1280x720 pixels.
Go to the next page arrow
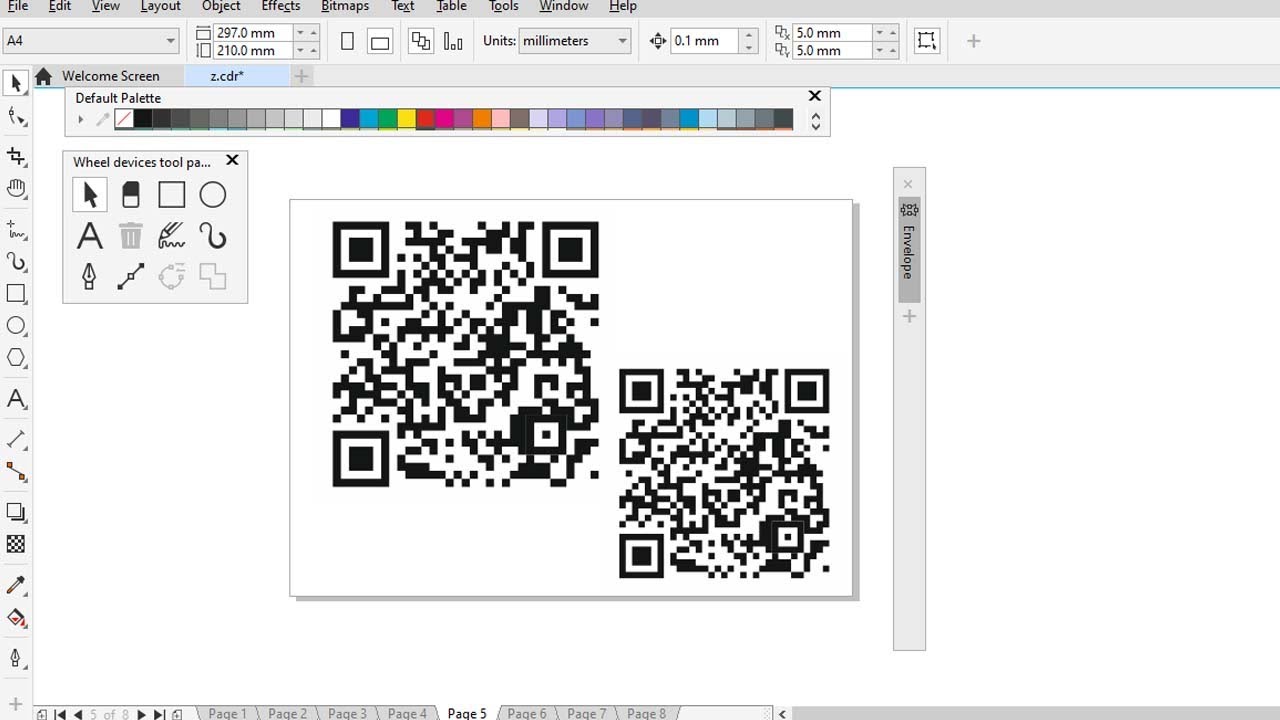[141, 714]
